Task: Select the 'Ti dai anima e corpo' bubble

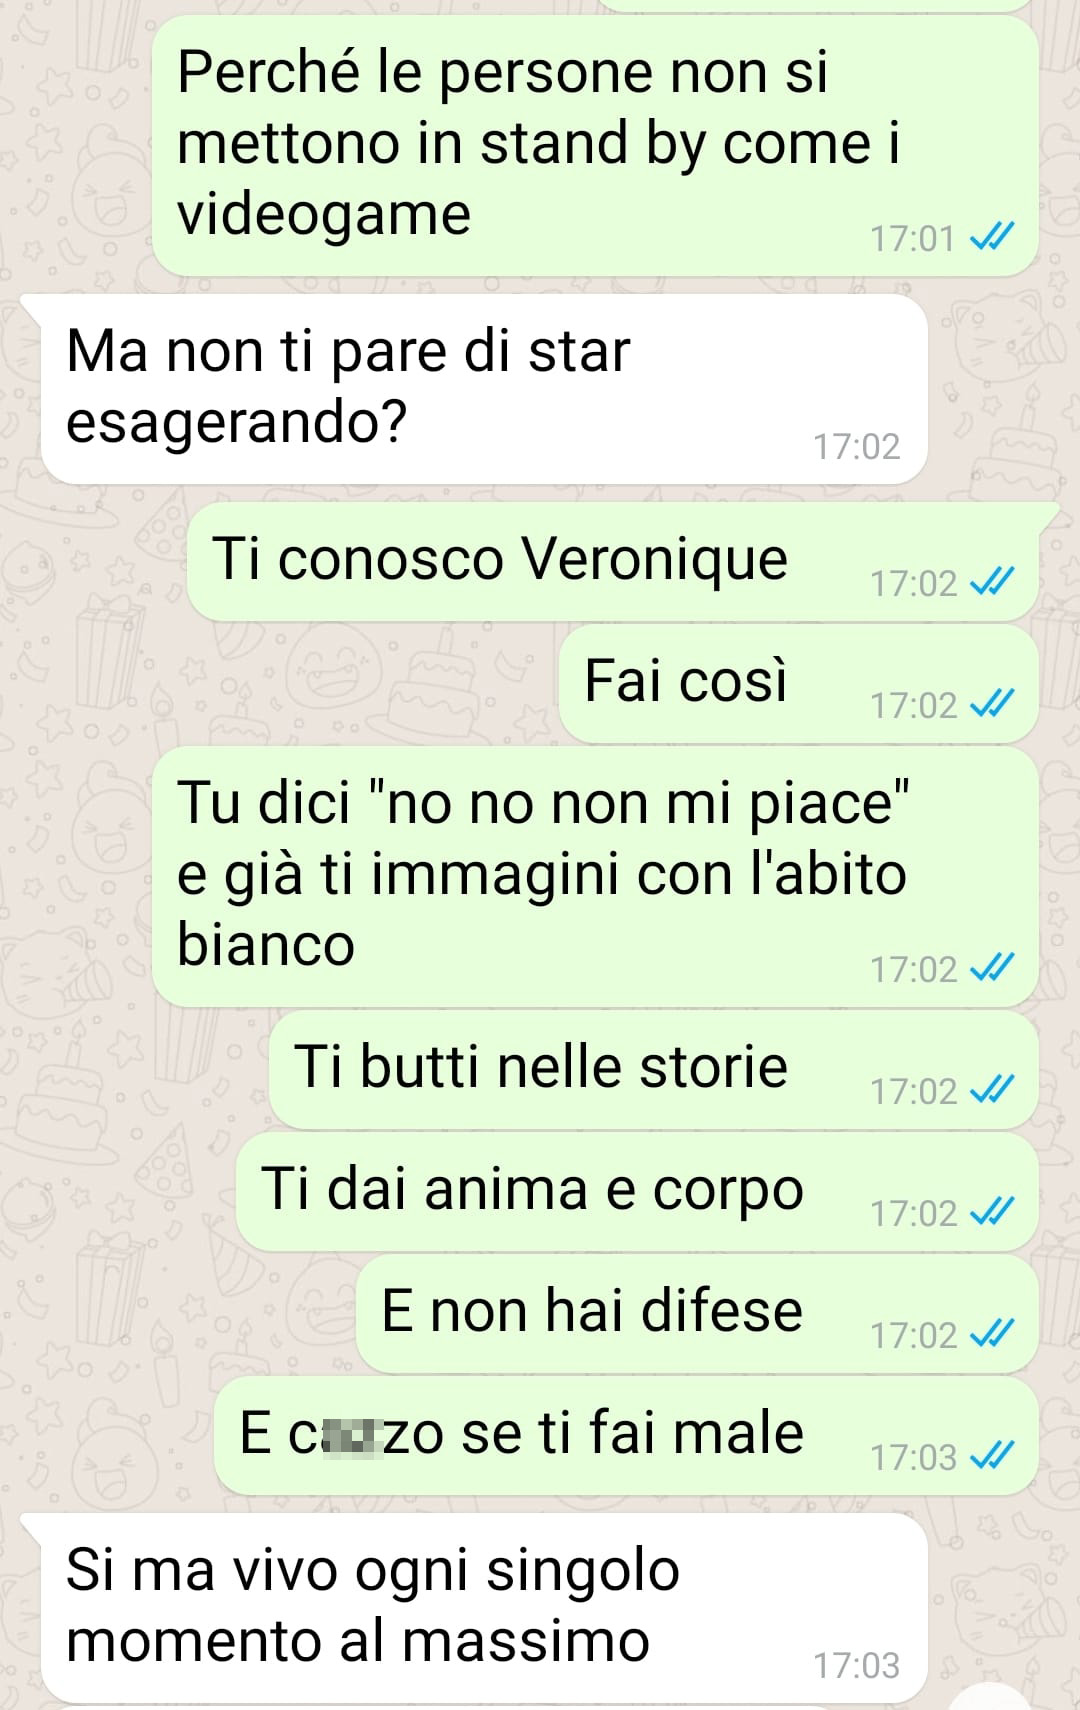Action: (x=637, y=1192)
